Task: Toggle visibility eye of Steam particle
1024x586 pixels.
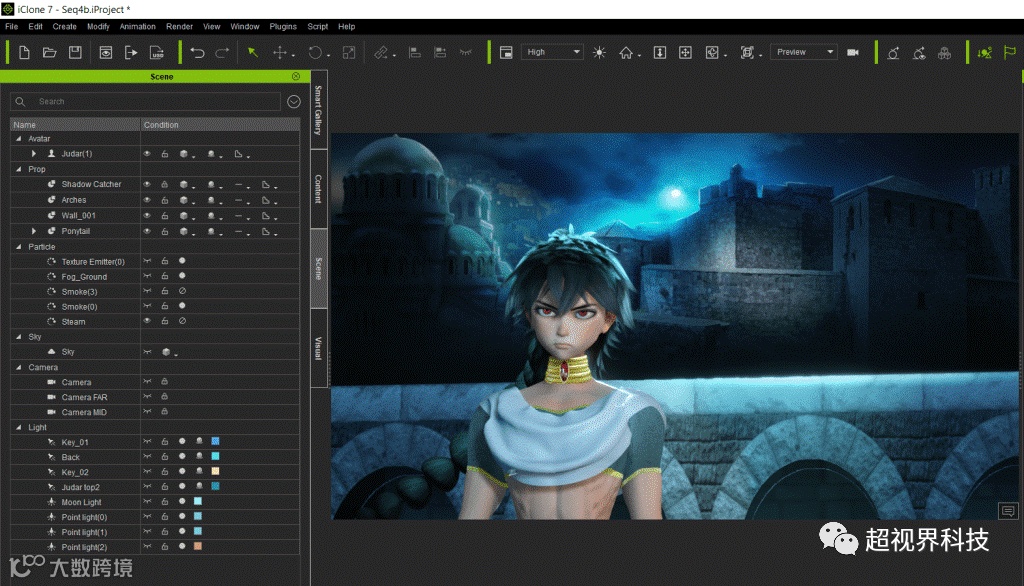Action: (x=147, y=321)
